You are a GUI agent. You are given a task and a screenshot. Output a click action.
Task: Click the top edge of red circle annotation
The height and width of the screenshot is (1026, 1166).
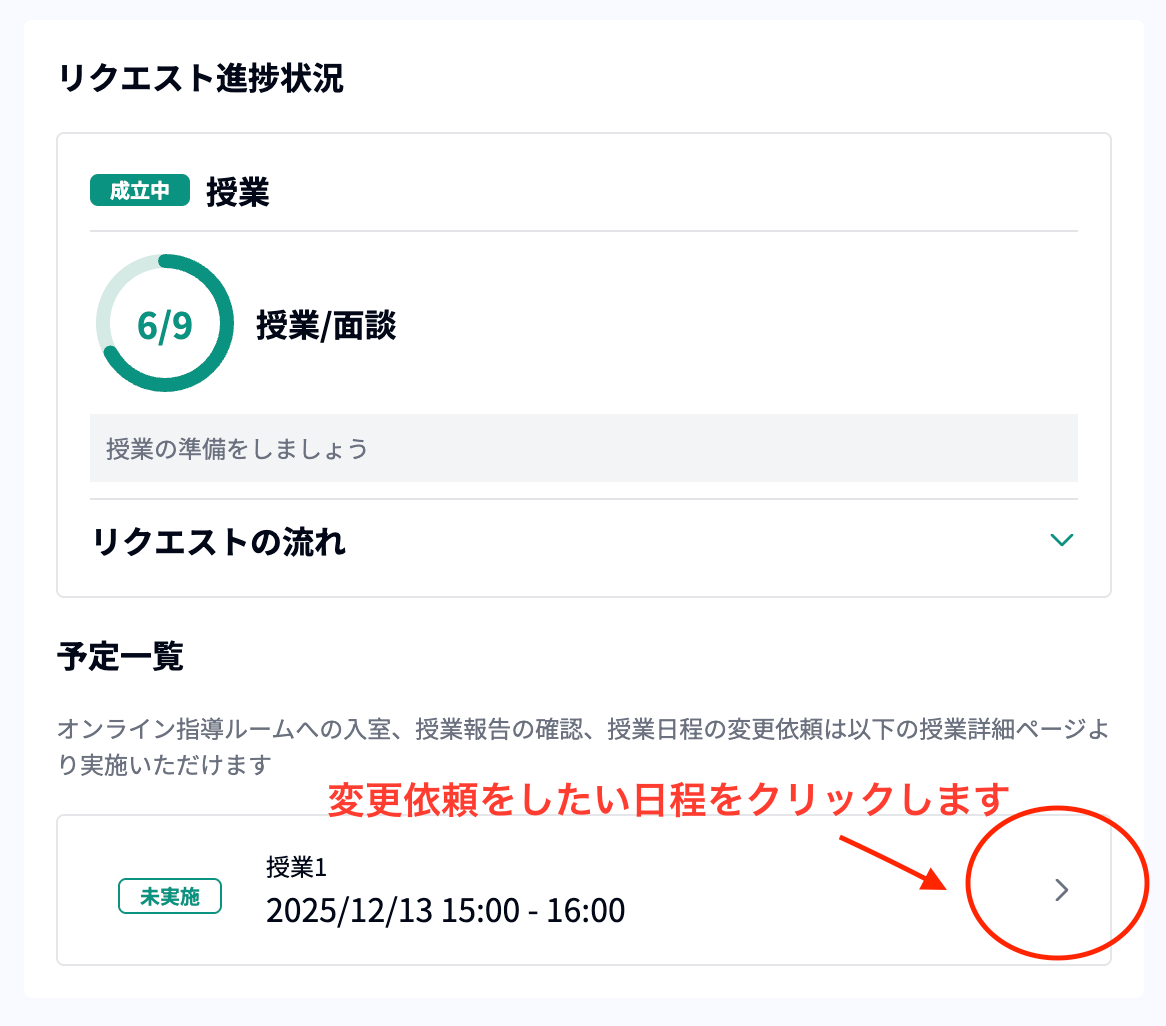tap(1055, 807)
